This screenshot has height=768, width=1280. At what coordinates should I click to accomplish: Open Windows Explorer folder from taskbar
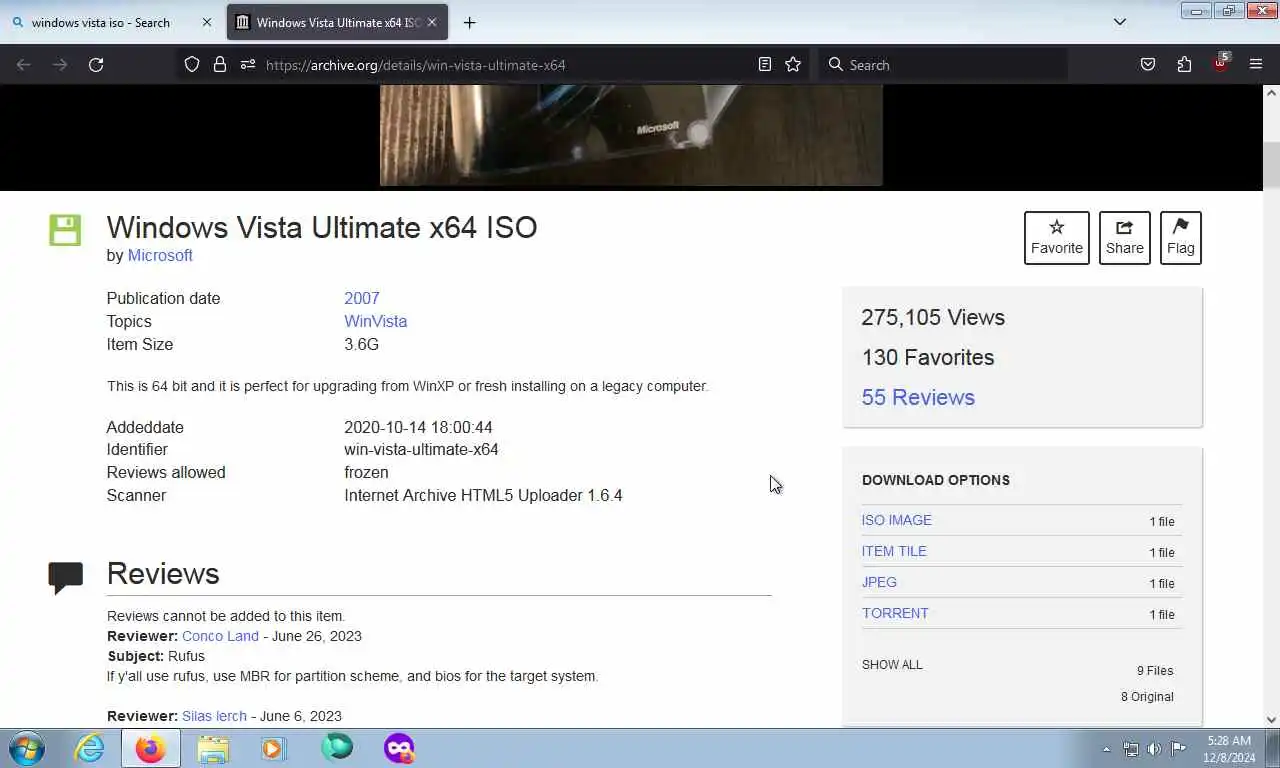coord(213,748)
